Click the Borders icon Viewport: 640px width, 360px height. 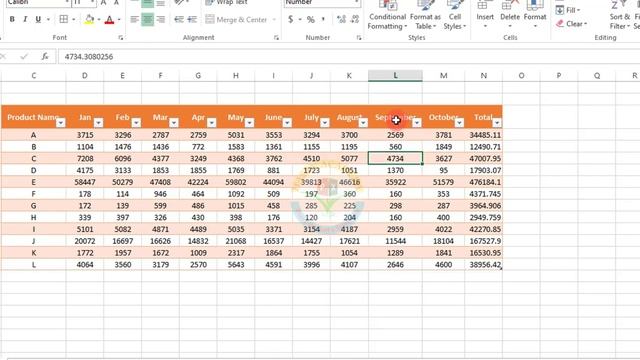pos(64,19)
